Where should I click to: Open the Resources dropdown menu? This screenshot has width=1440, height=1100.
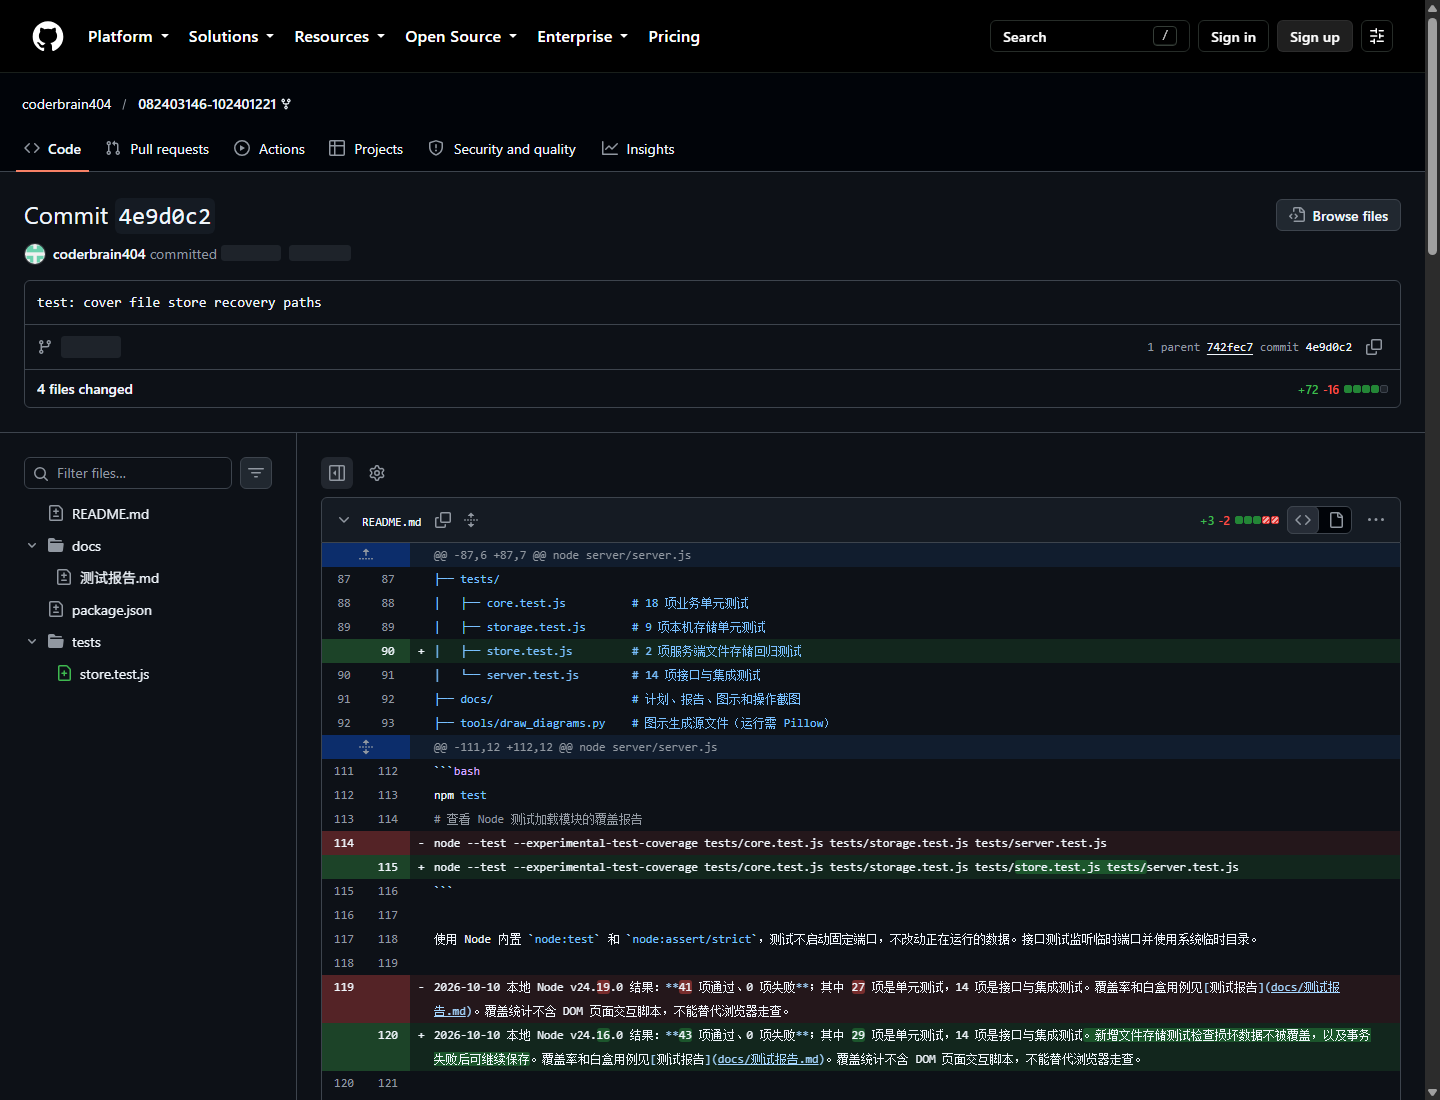point(339,37)
